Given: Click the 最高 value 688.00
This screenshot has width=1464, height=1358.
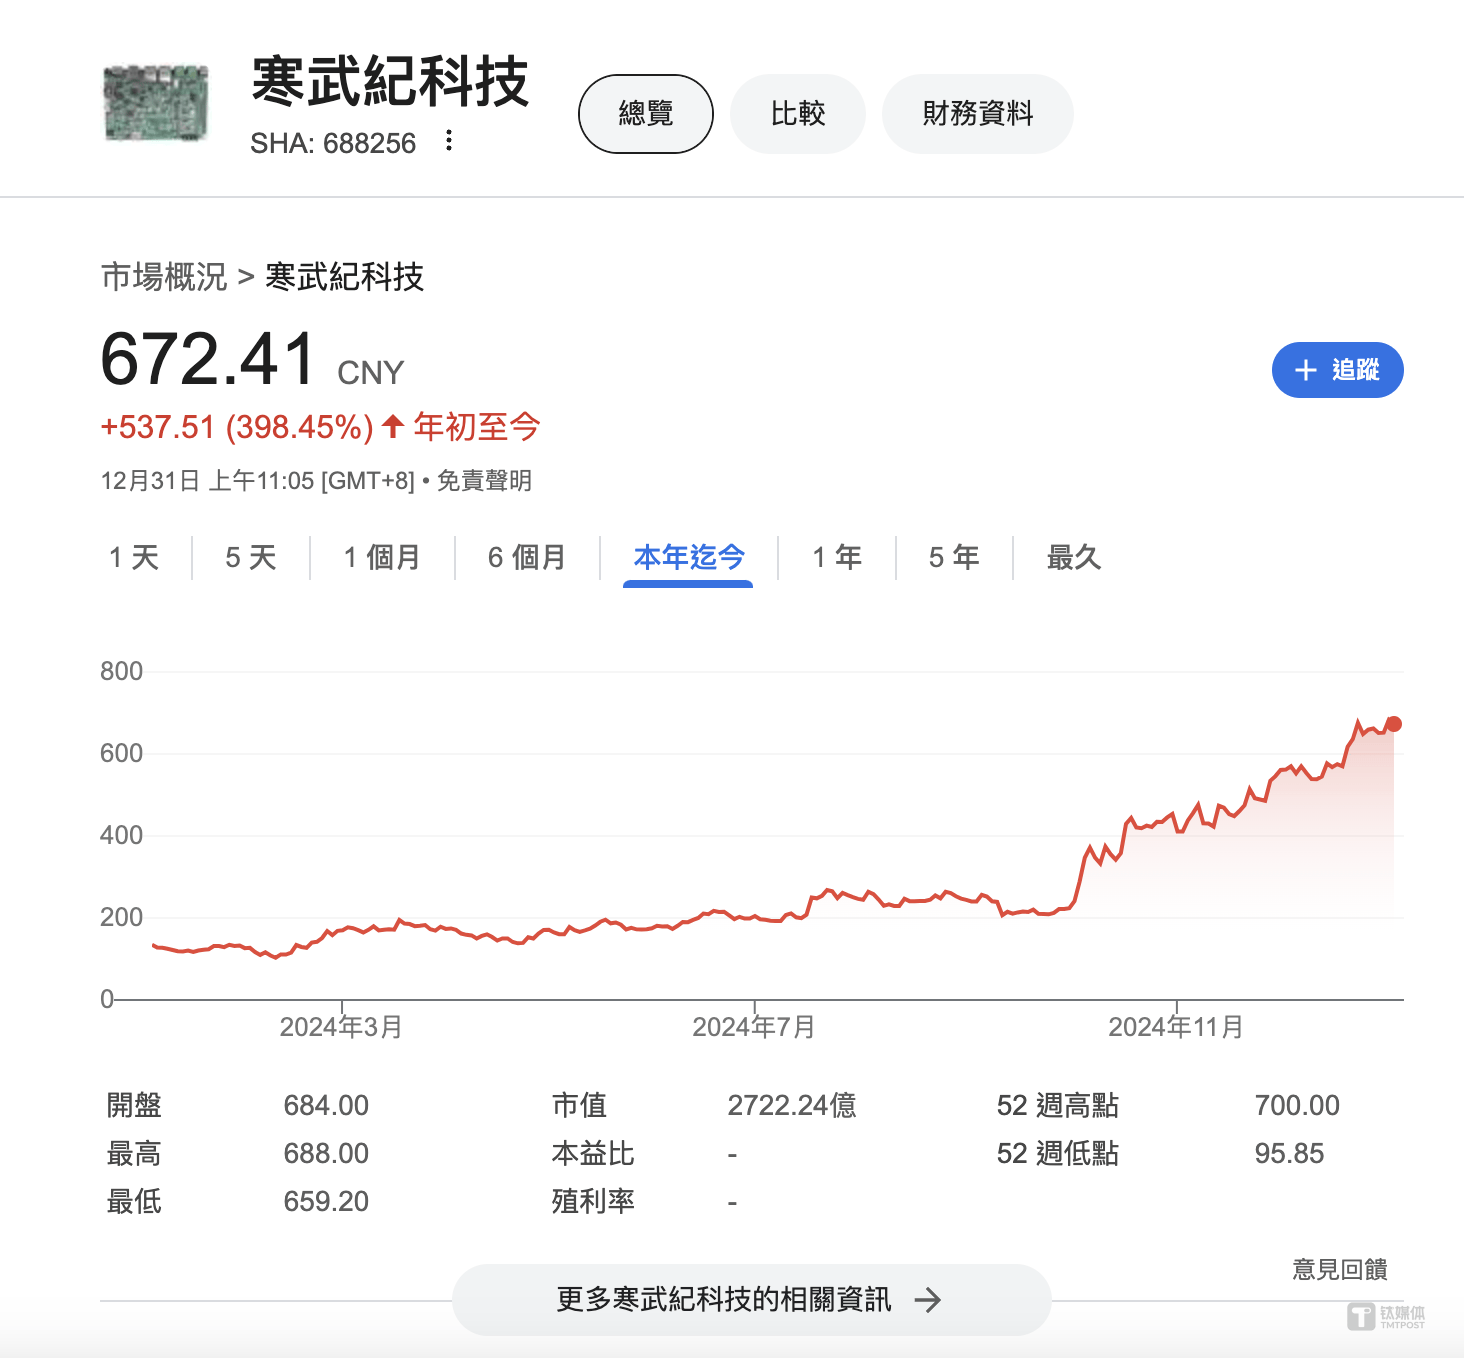Looking at the screenshot, I should tap(326, 1153).
